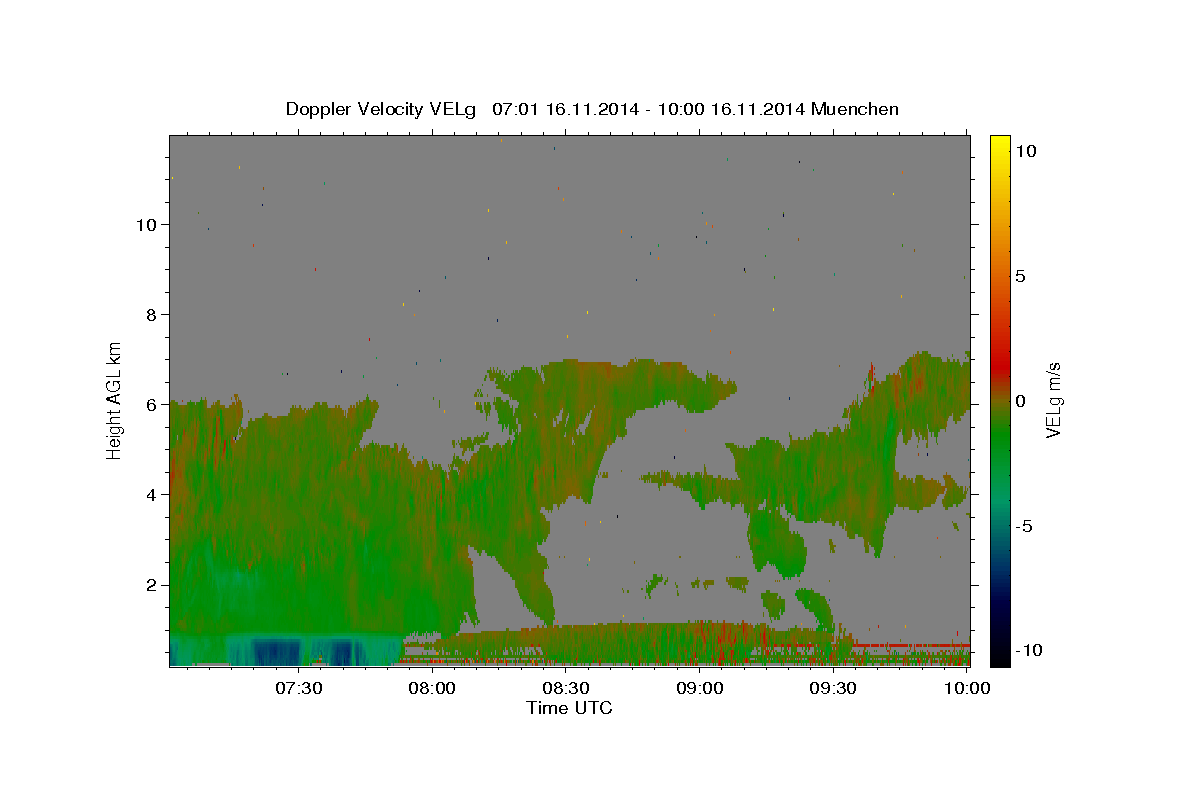Click the colorbar tick label '0'
The height and width of the screenshot is (800, 1200).
click(1020, 401)
